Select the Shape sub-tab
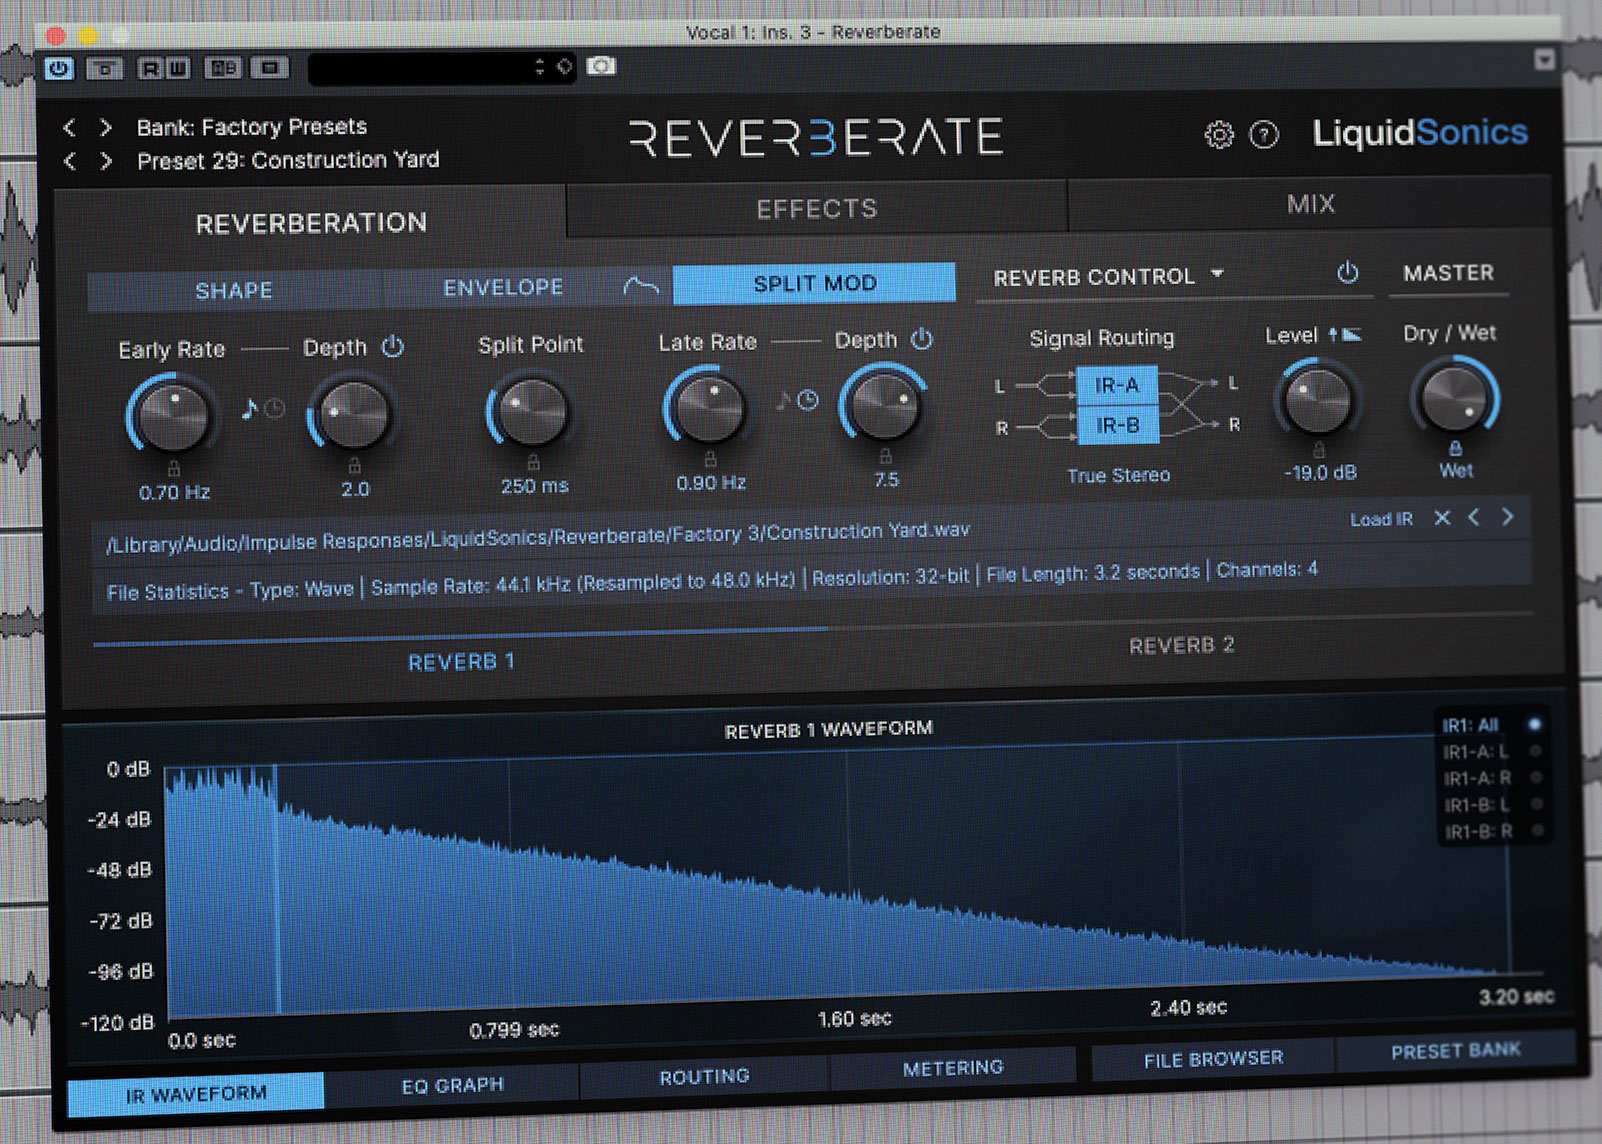 coord(234,290)
